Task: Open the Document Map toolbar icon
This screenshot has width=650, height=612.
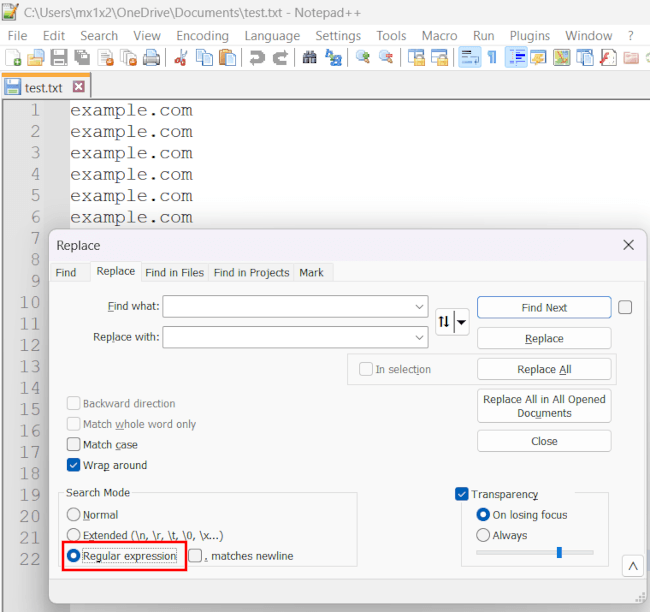Action: click(x=561, y=58)
